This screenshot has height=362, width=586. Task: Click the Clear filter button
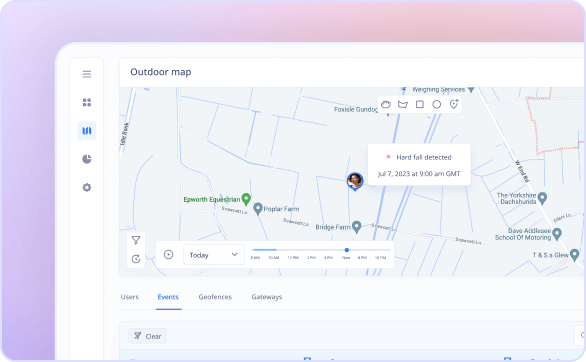(x=148, y=336)
